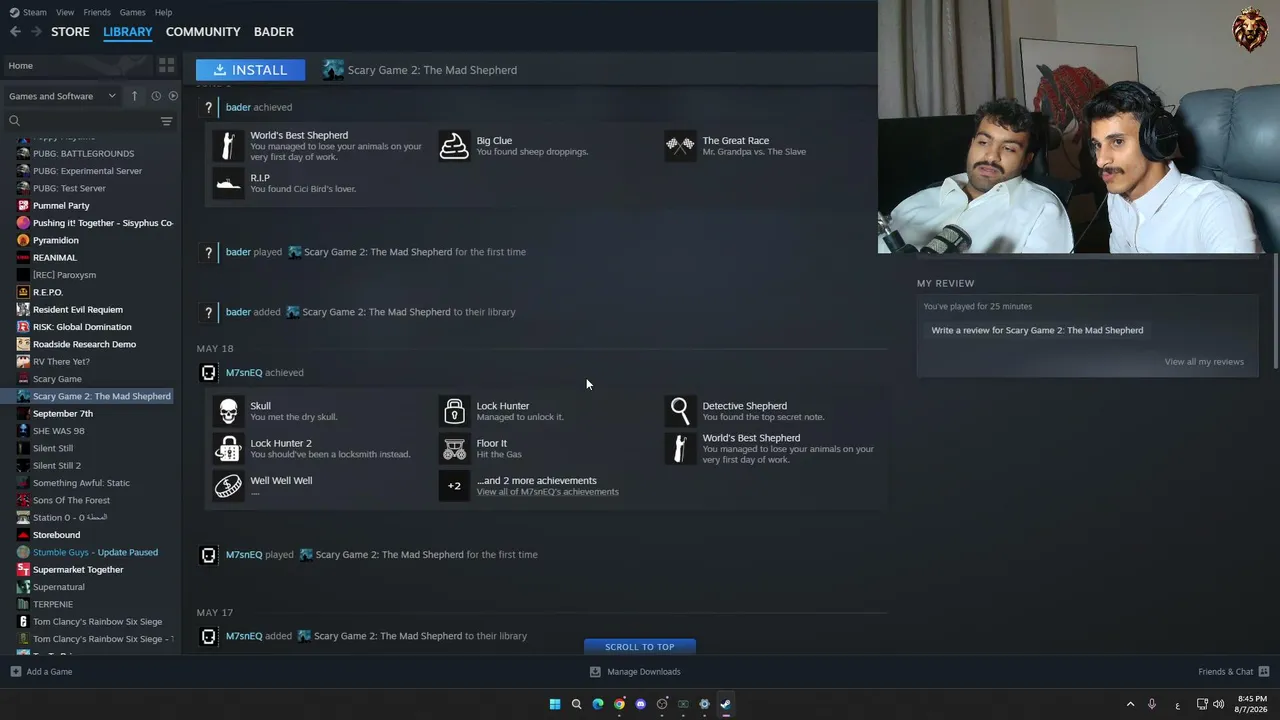This screenshot has height=720, width=1280.
Task: View all of M7snEQ's achievements
Action: (x=547, y=492)
